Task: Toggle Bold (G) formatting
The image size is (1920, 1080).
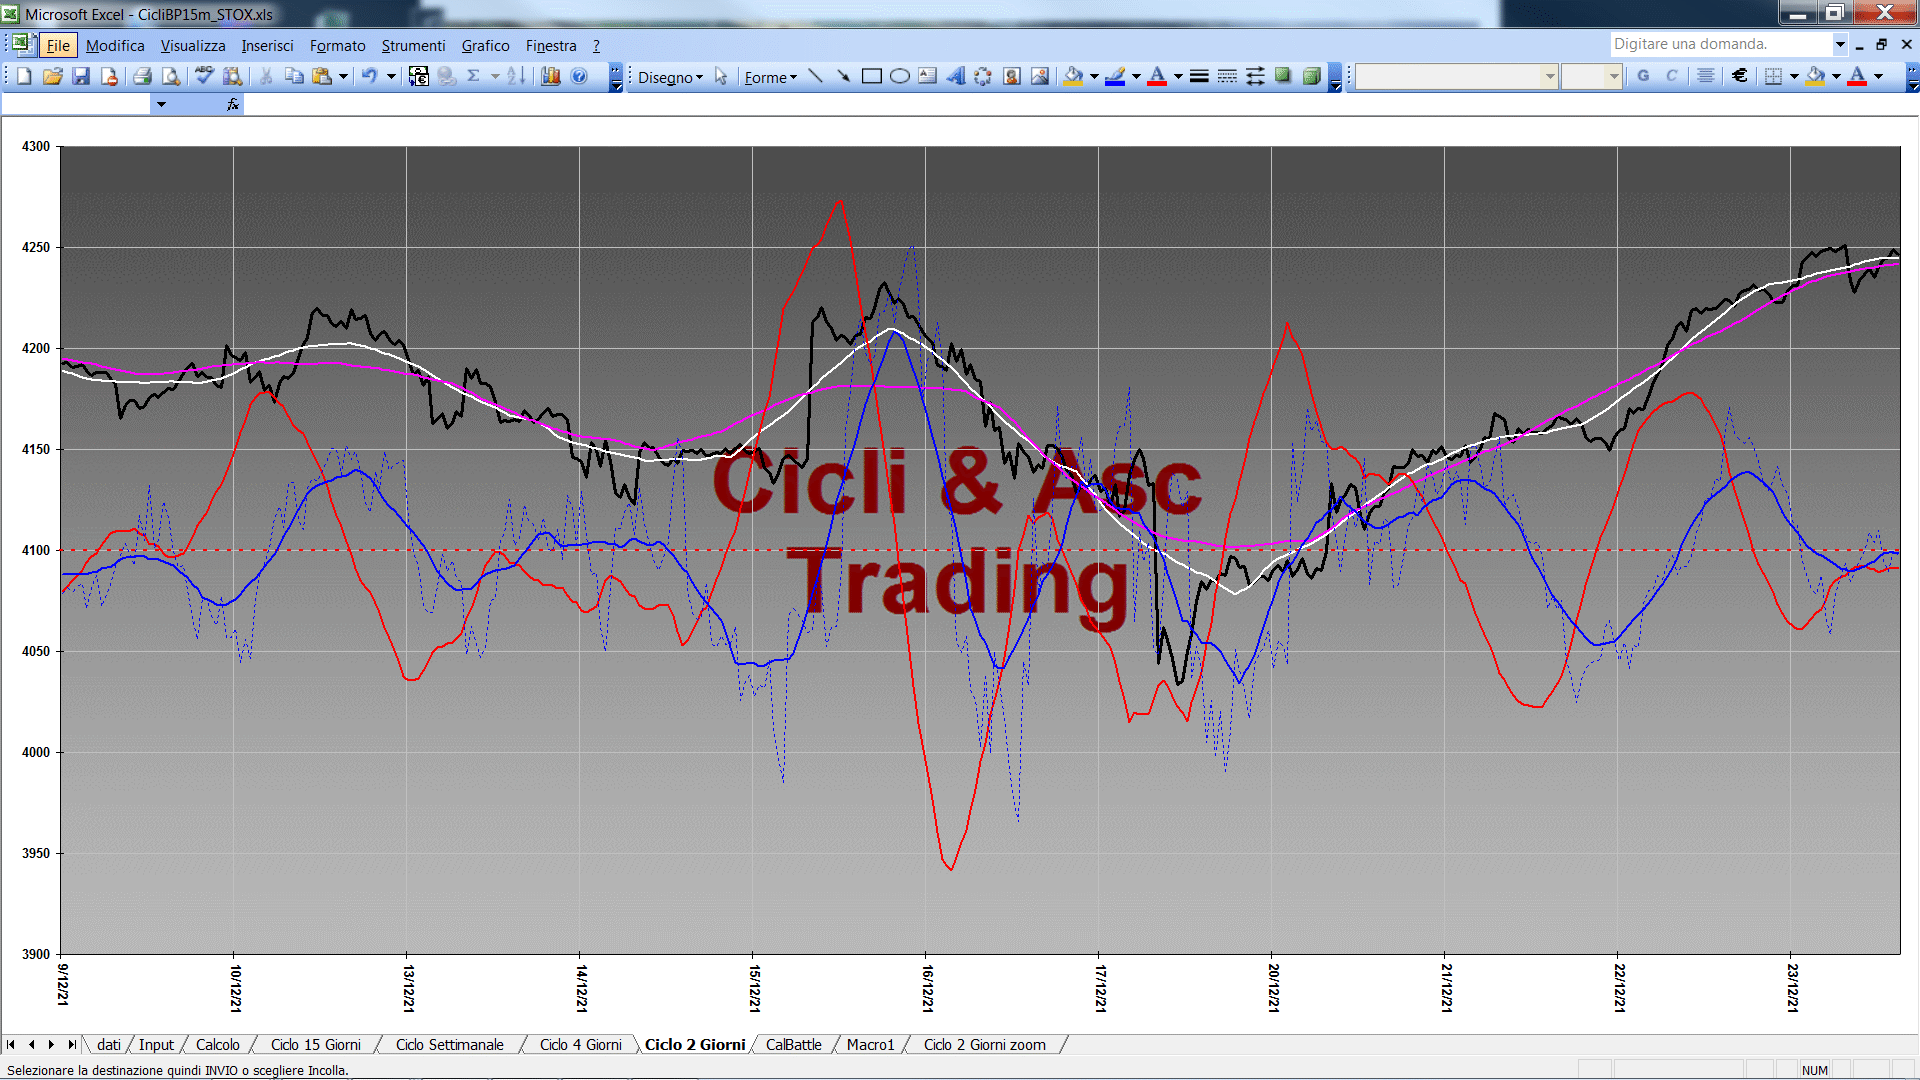Action: pyautogui.click(x=1643, y=76)
